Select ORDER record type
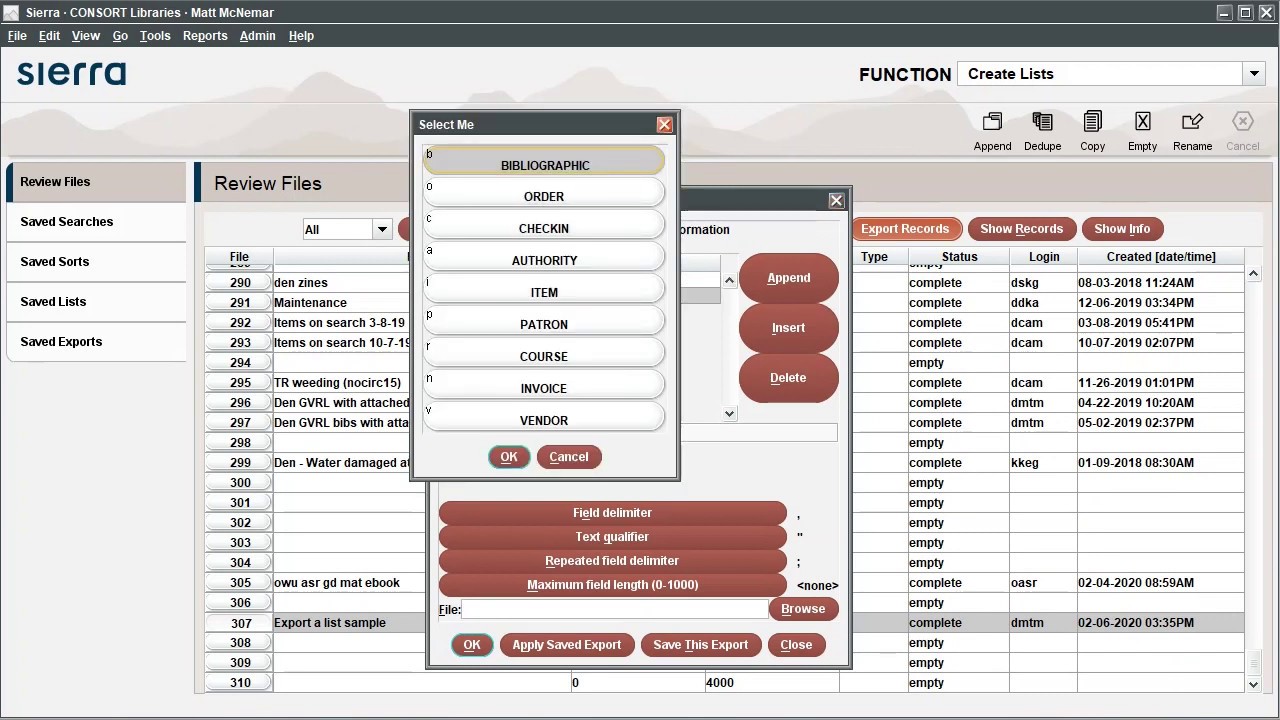The image size is (1280, 720). [x=544, y=193]
